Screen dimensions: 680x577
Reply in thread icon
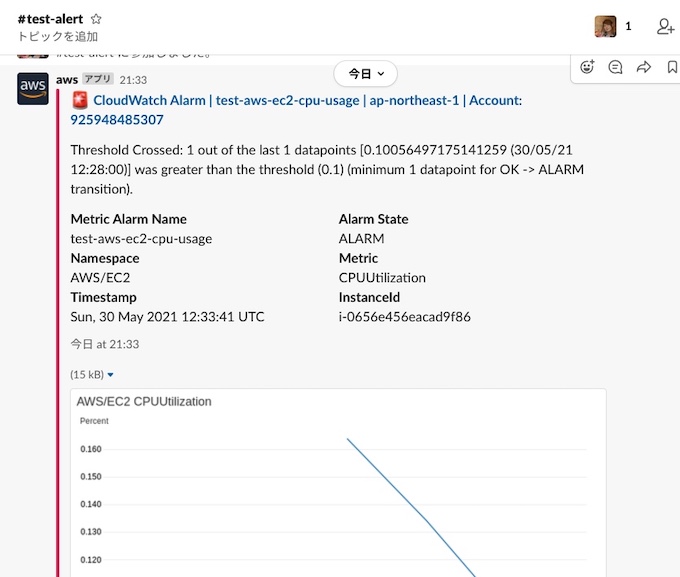click(615, 67)
